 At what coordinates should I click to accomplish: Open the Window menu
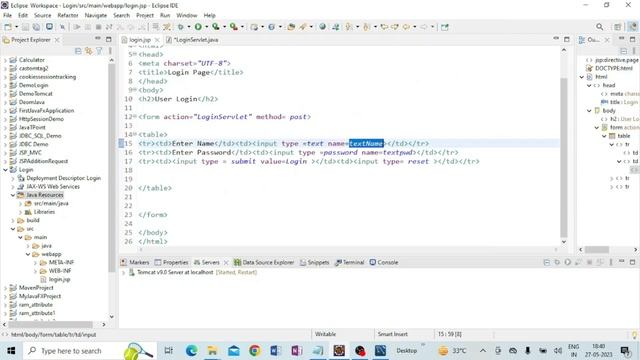click(x=187, y=15)
